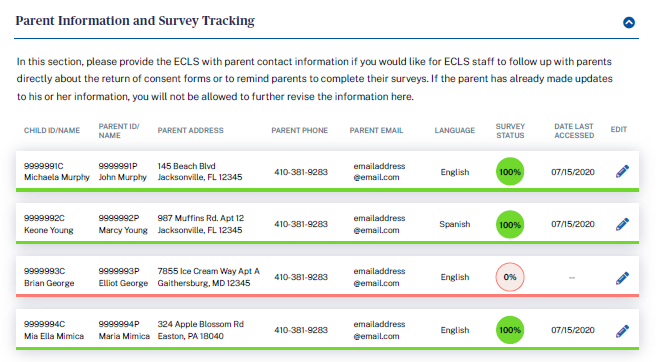Click the address 324 Apple Blossom Rd
This screenshot has height=362, width=660.
[x=200, y=324]
